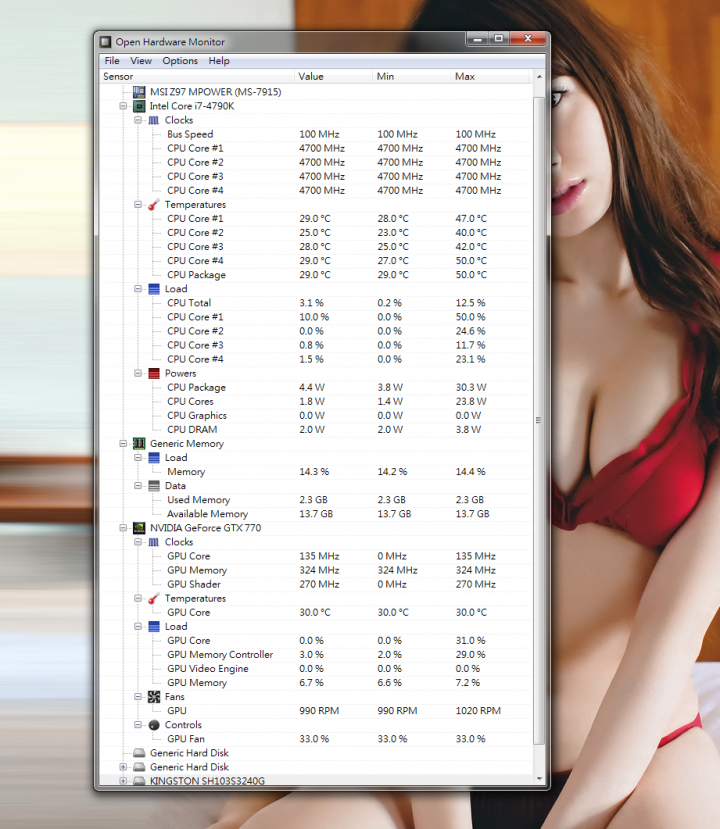
Task: Click the KINGSTON SH103S3240G drive icon
Action: click(x=139, y=781)
